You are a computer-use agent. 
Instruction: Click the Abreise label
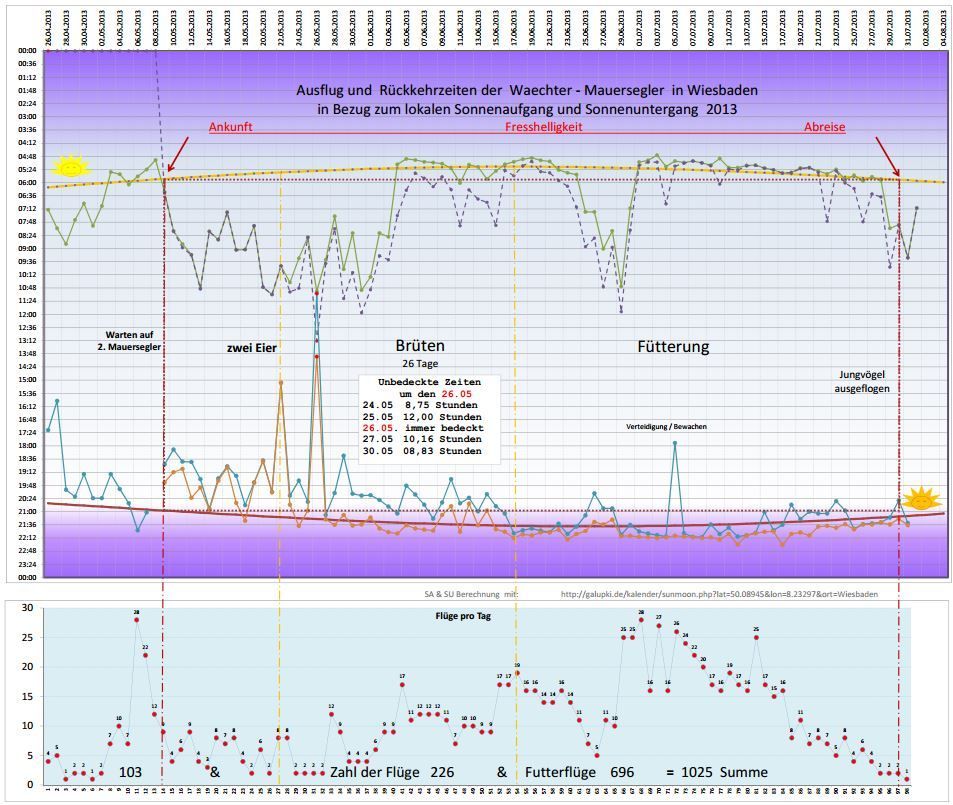click(824, 128)
